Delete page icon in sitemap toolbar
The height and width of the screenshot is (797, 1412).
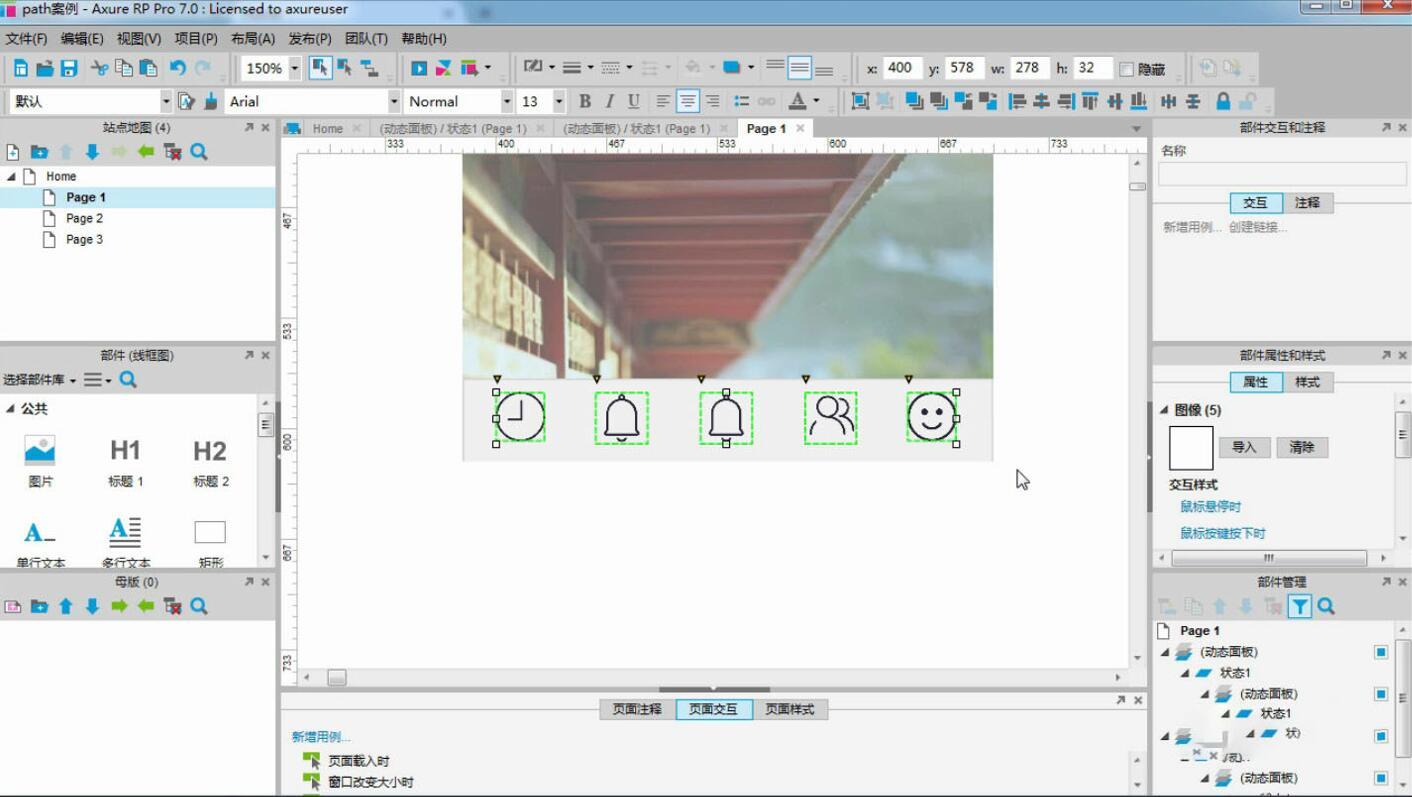pyautogui.click(x=172, y=152)
